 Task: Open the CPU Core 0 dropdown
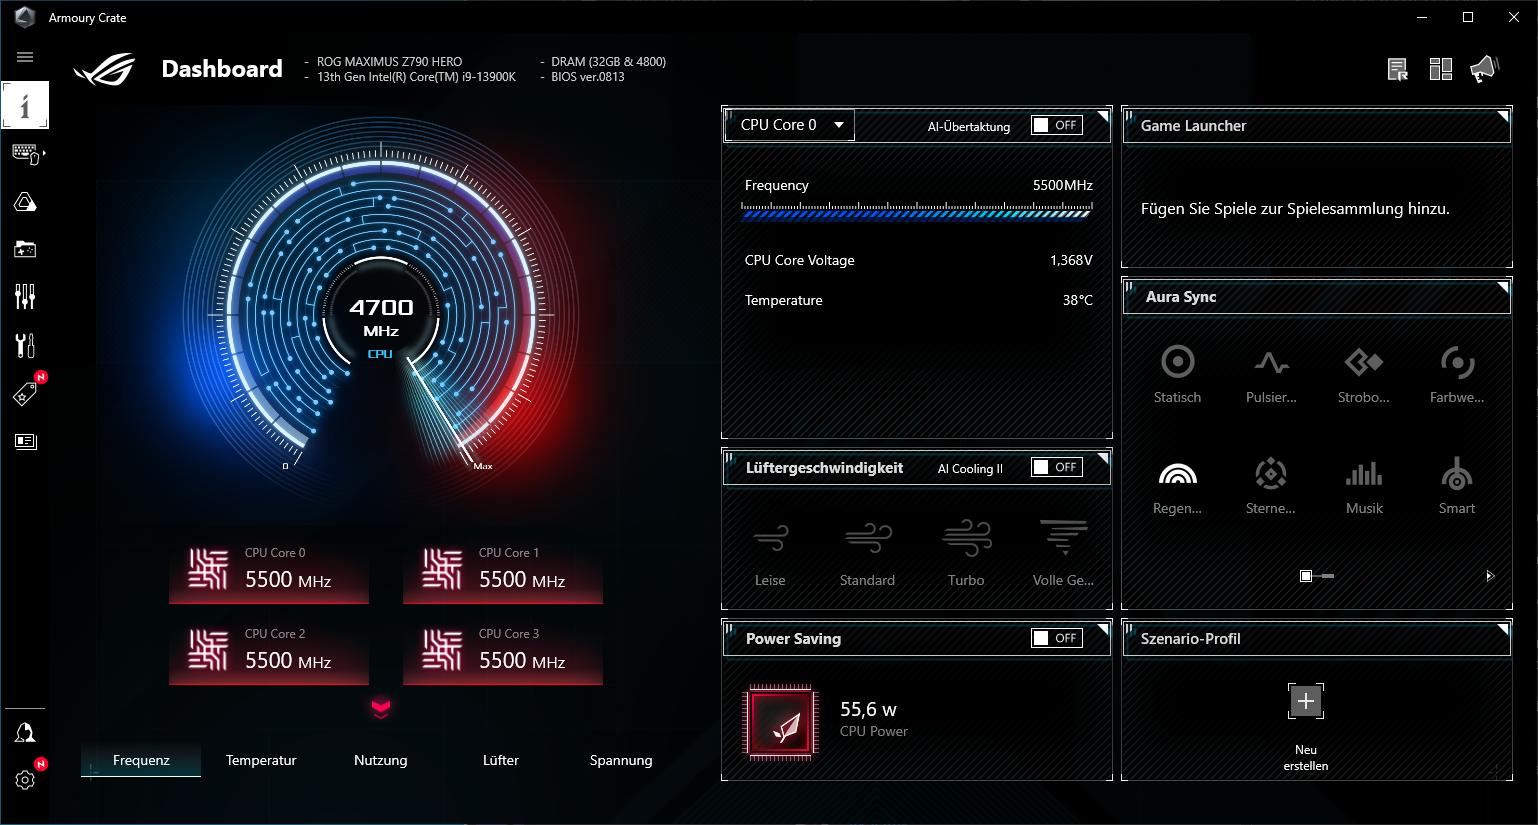pyautogui.click(x=789, y=125)
